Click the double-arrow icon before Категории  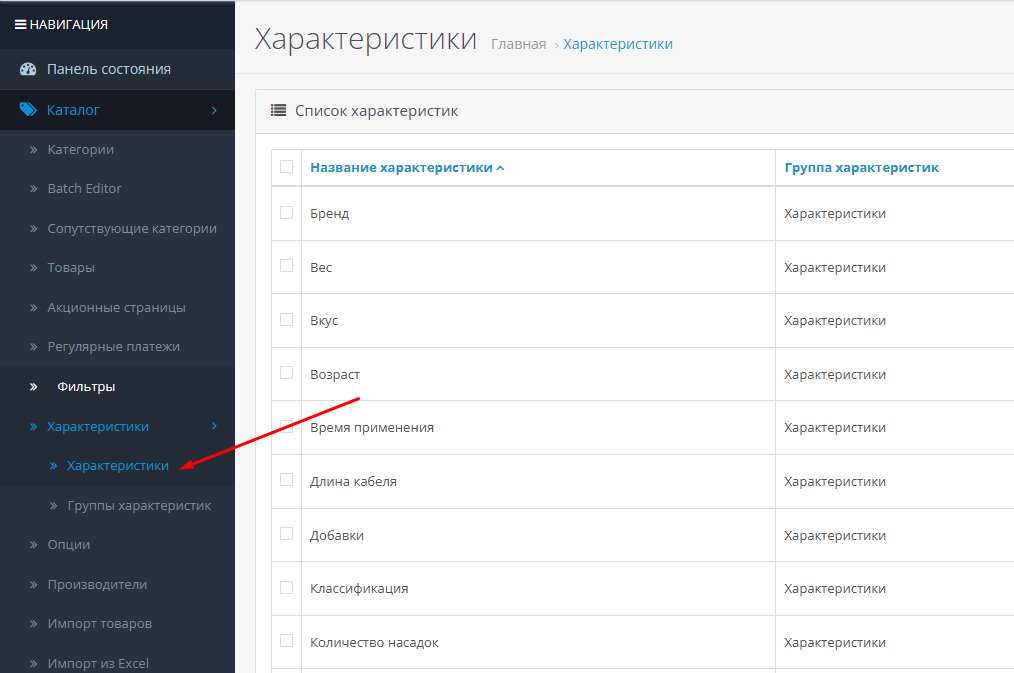tap(33, 150)
